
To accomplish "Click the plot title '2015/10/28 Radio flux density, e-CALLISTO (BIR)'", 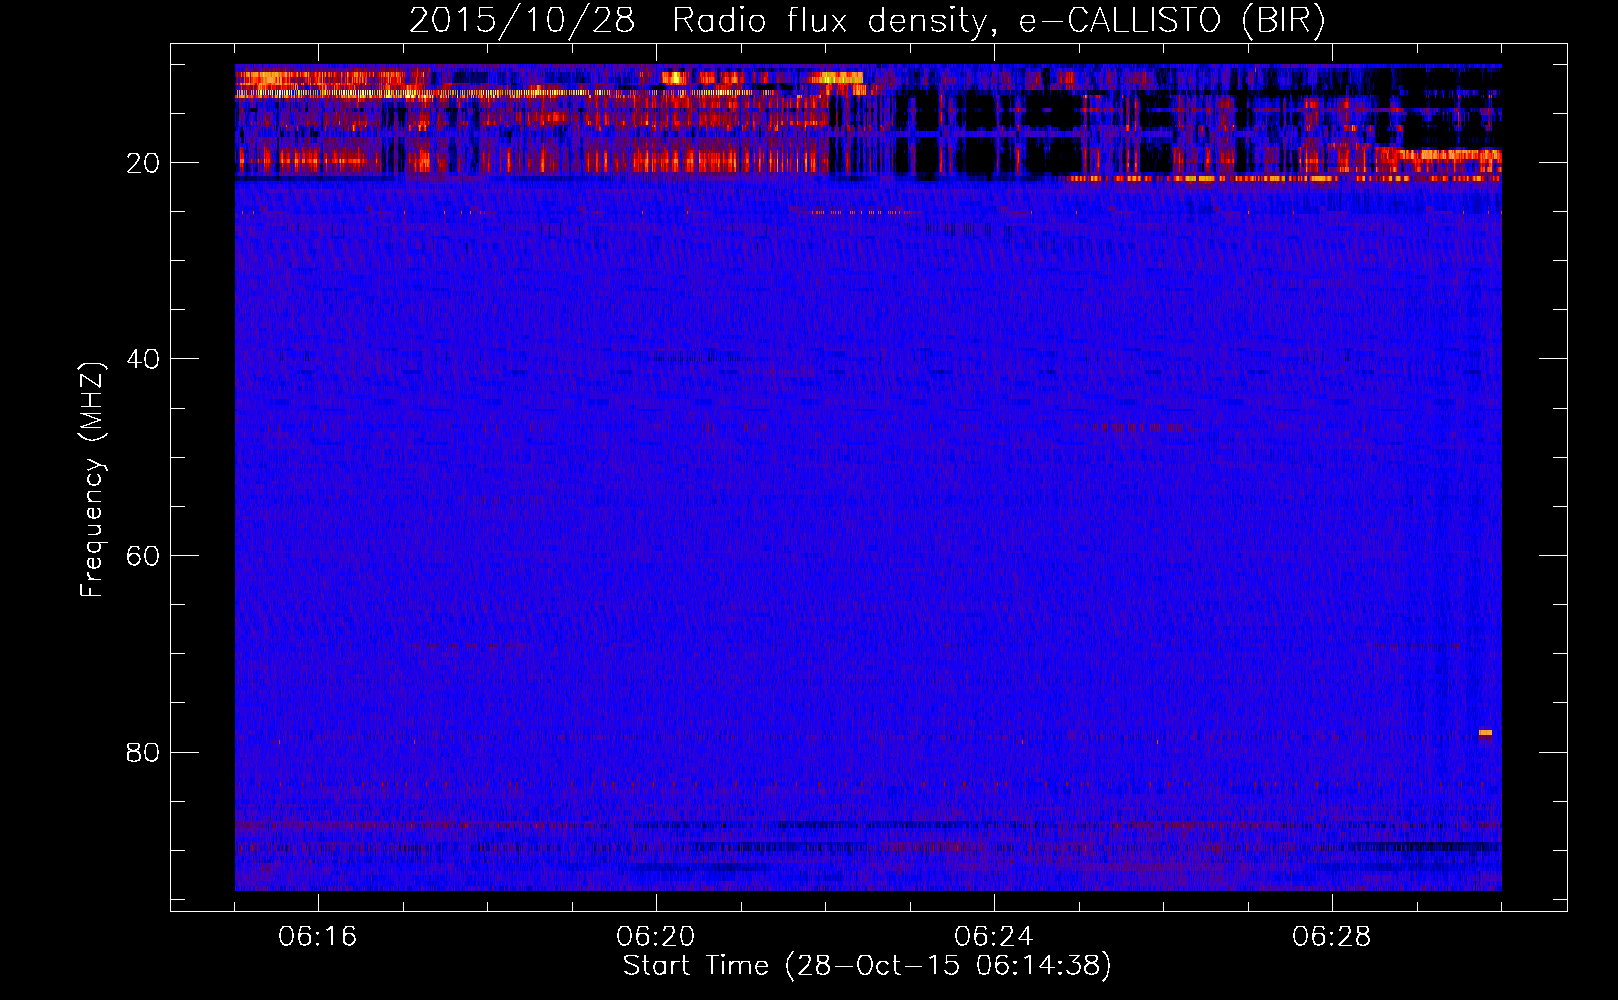I will coord(867,21).
